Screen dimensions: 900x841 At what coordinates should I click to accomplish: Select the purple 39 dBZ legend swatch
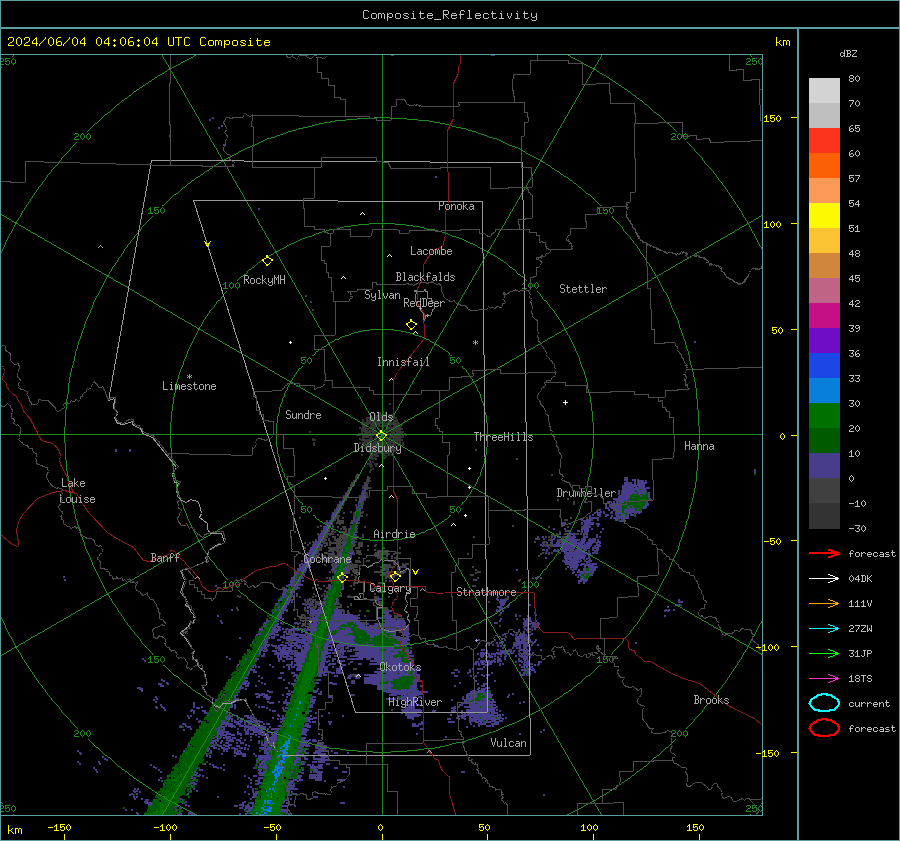(824, 340)
